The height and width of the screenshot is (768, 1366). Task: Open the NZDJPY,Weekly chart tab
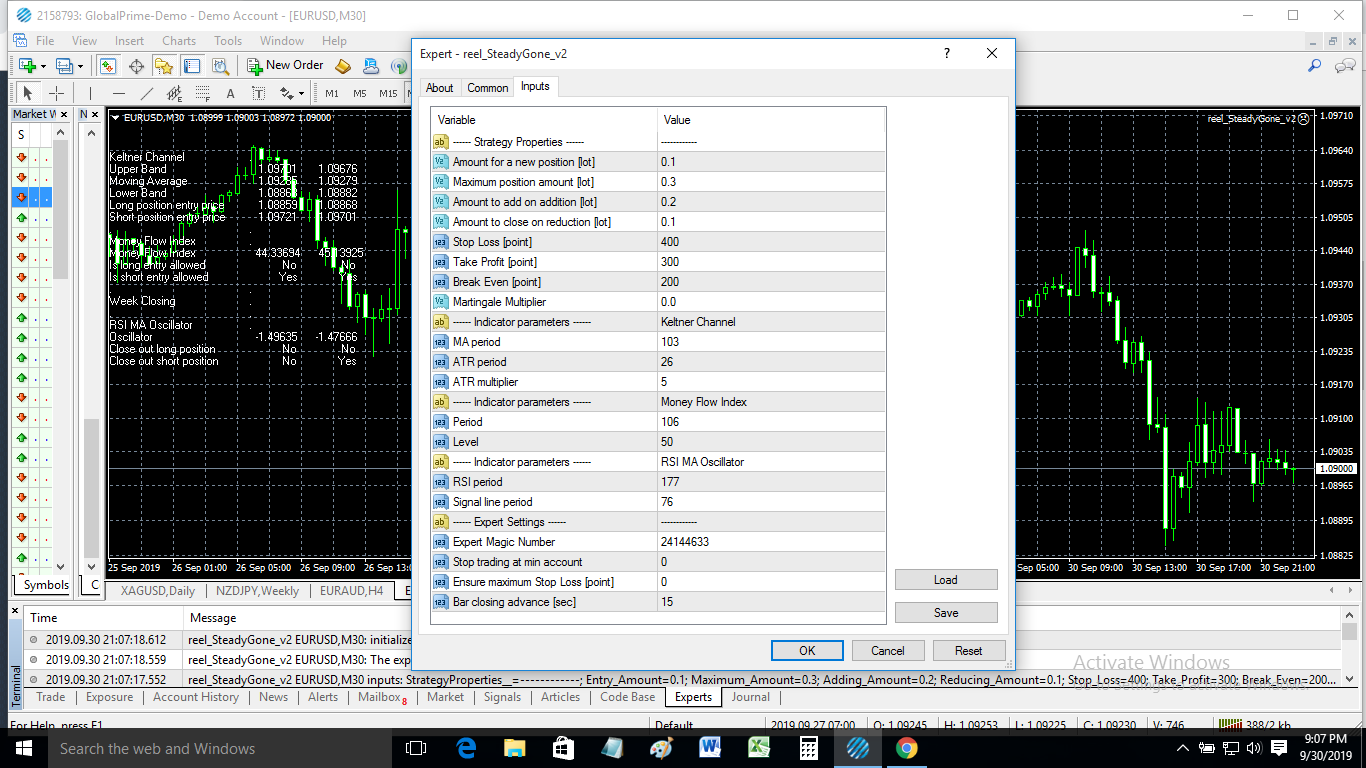(258, 591)
